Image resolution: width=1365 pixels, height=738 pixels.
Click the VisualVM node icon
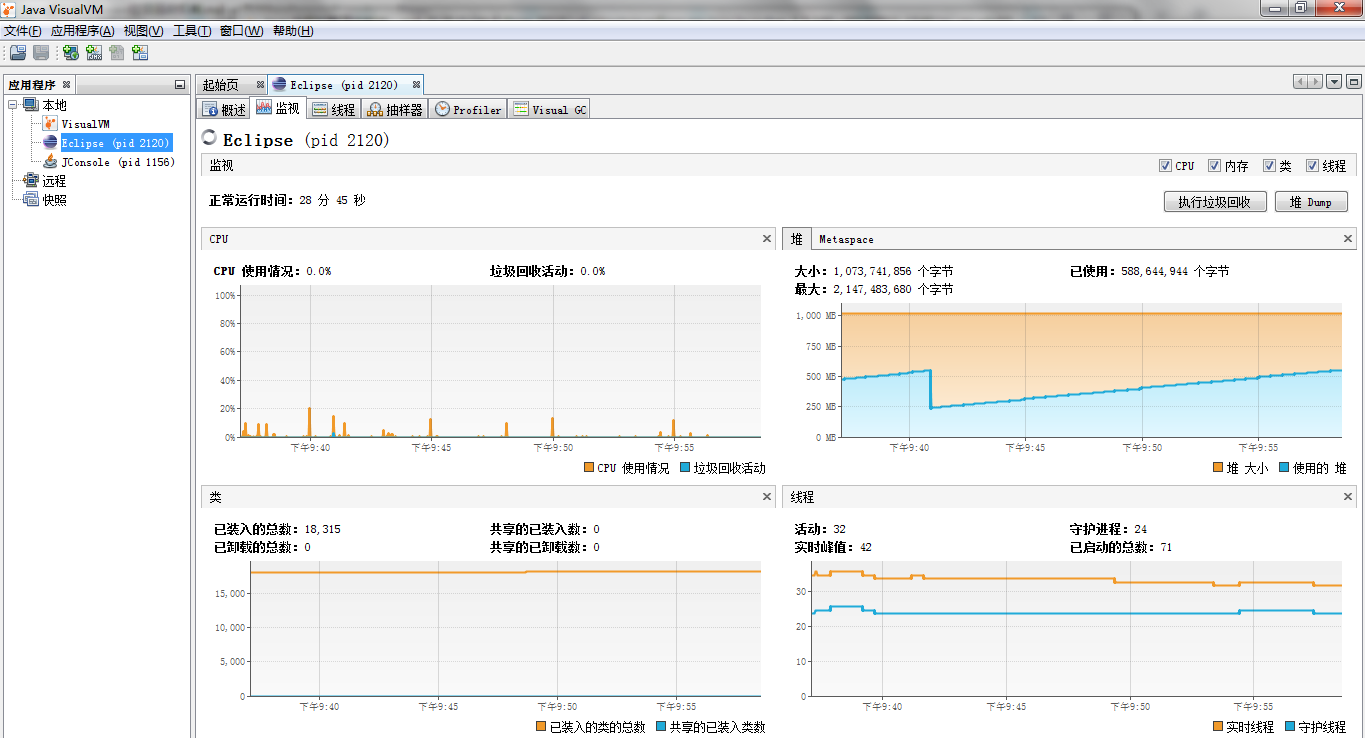click(x=50, y=124)
